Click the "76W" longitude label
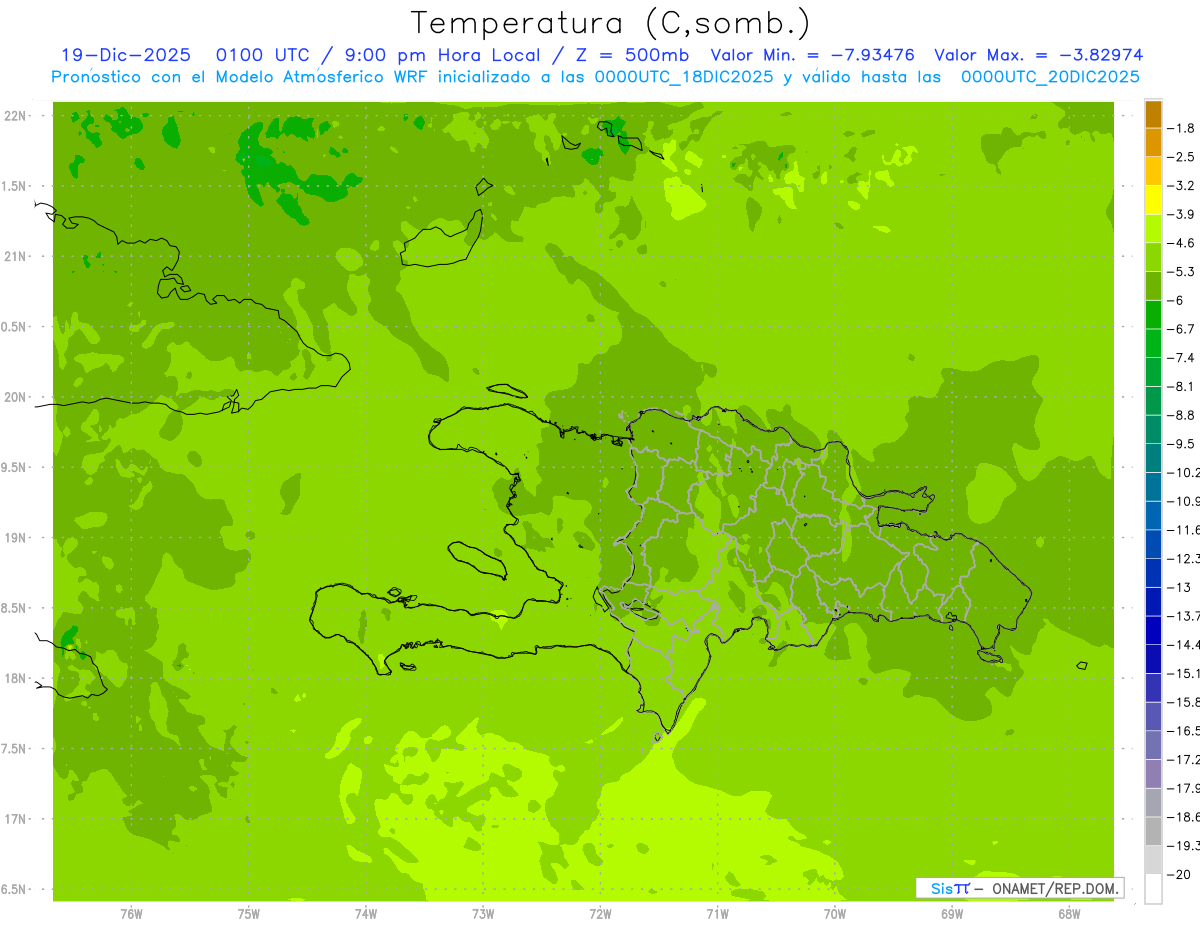The width and height of the screenshot is (1200, 927). [x=131, y=913]
